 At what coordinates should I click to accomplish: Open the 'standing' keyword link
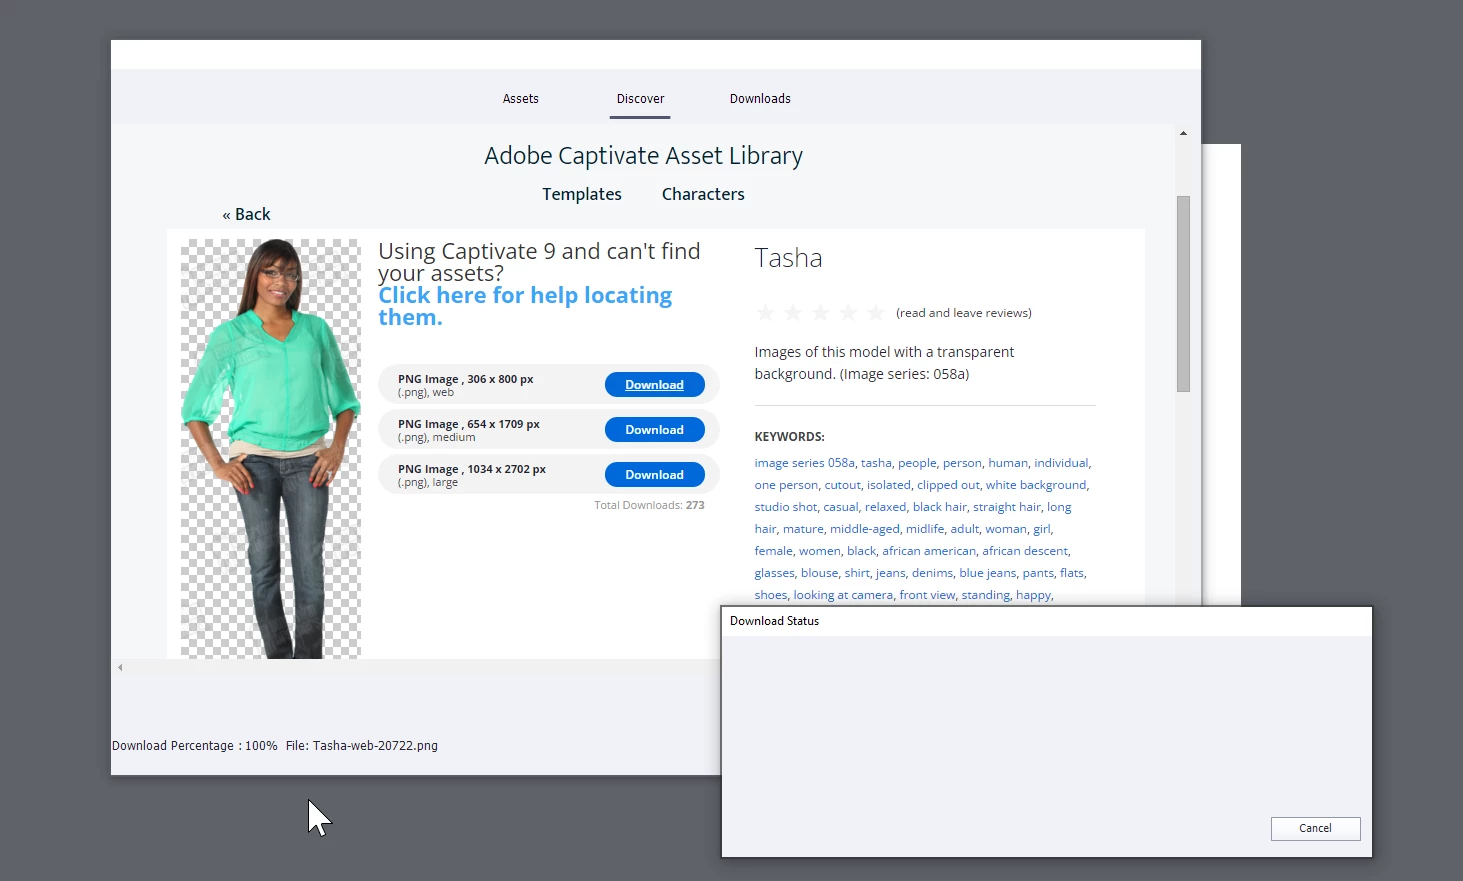pyautogui.click(x=986, y=595)
